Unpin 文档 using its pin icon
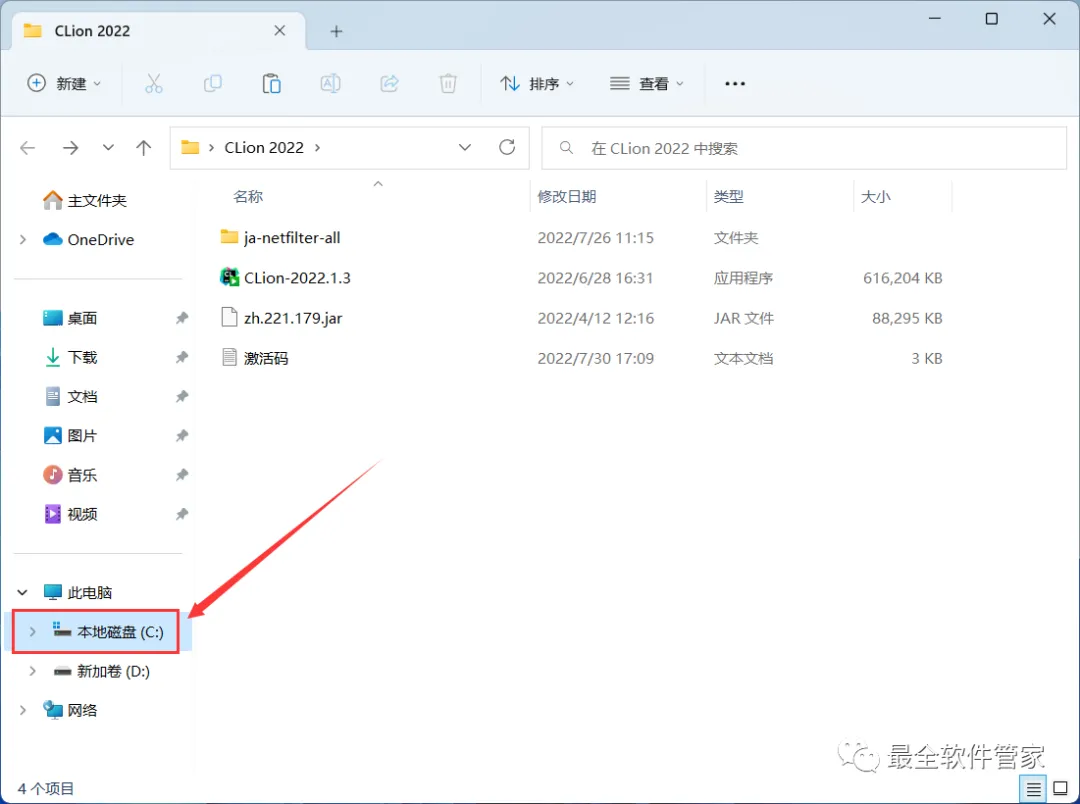1080x804 pixels. click(182, 397)
